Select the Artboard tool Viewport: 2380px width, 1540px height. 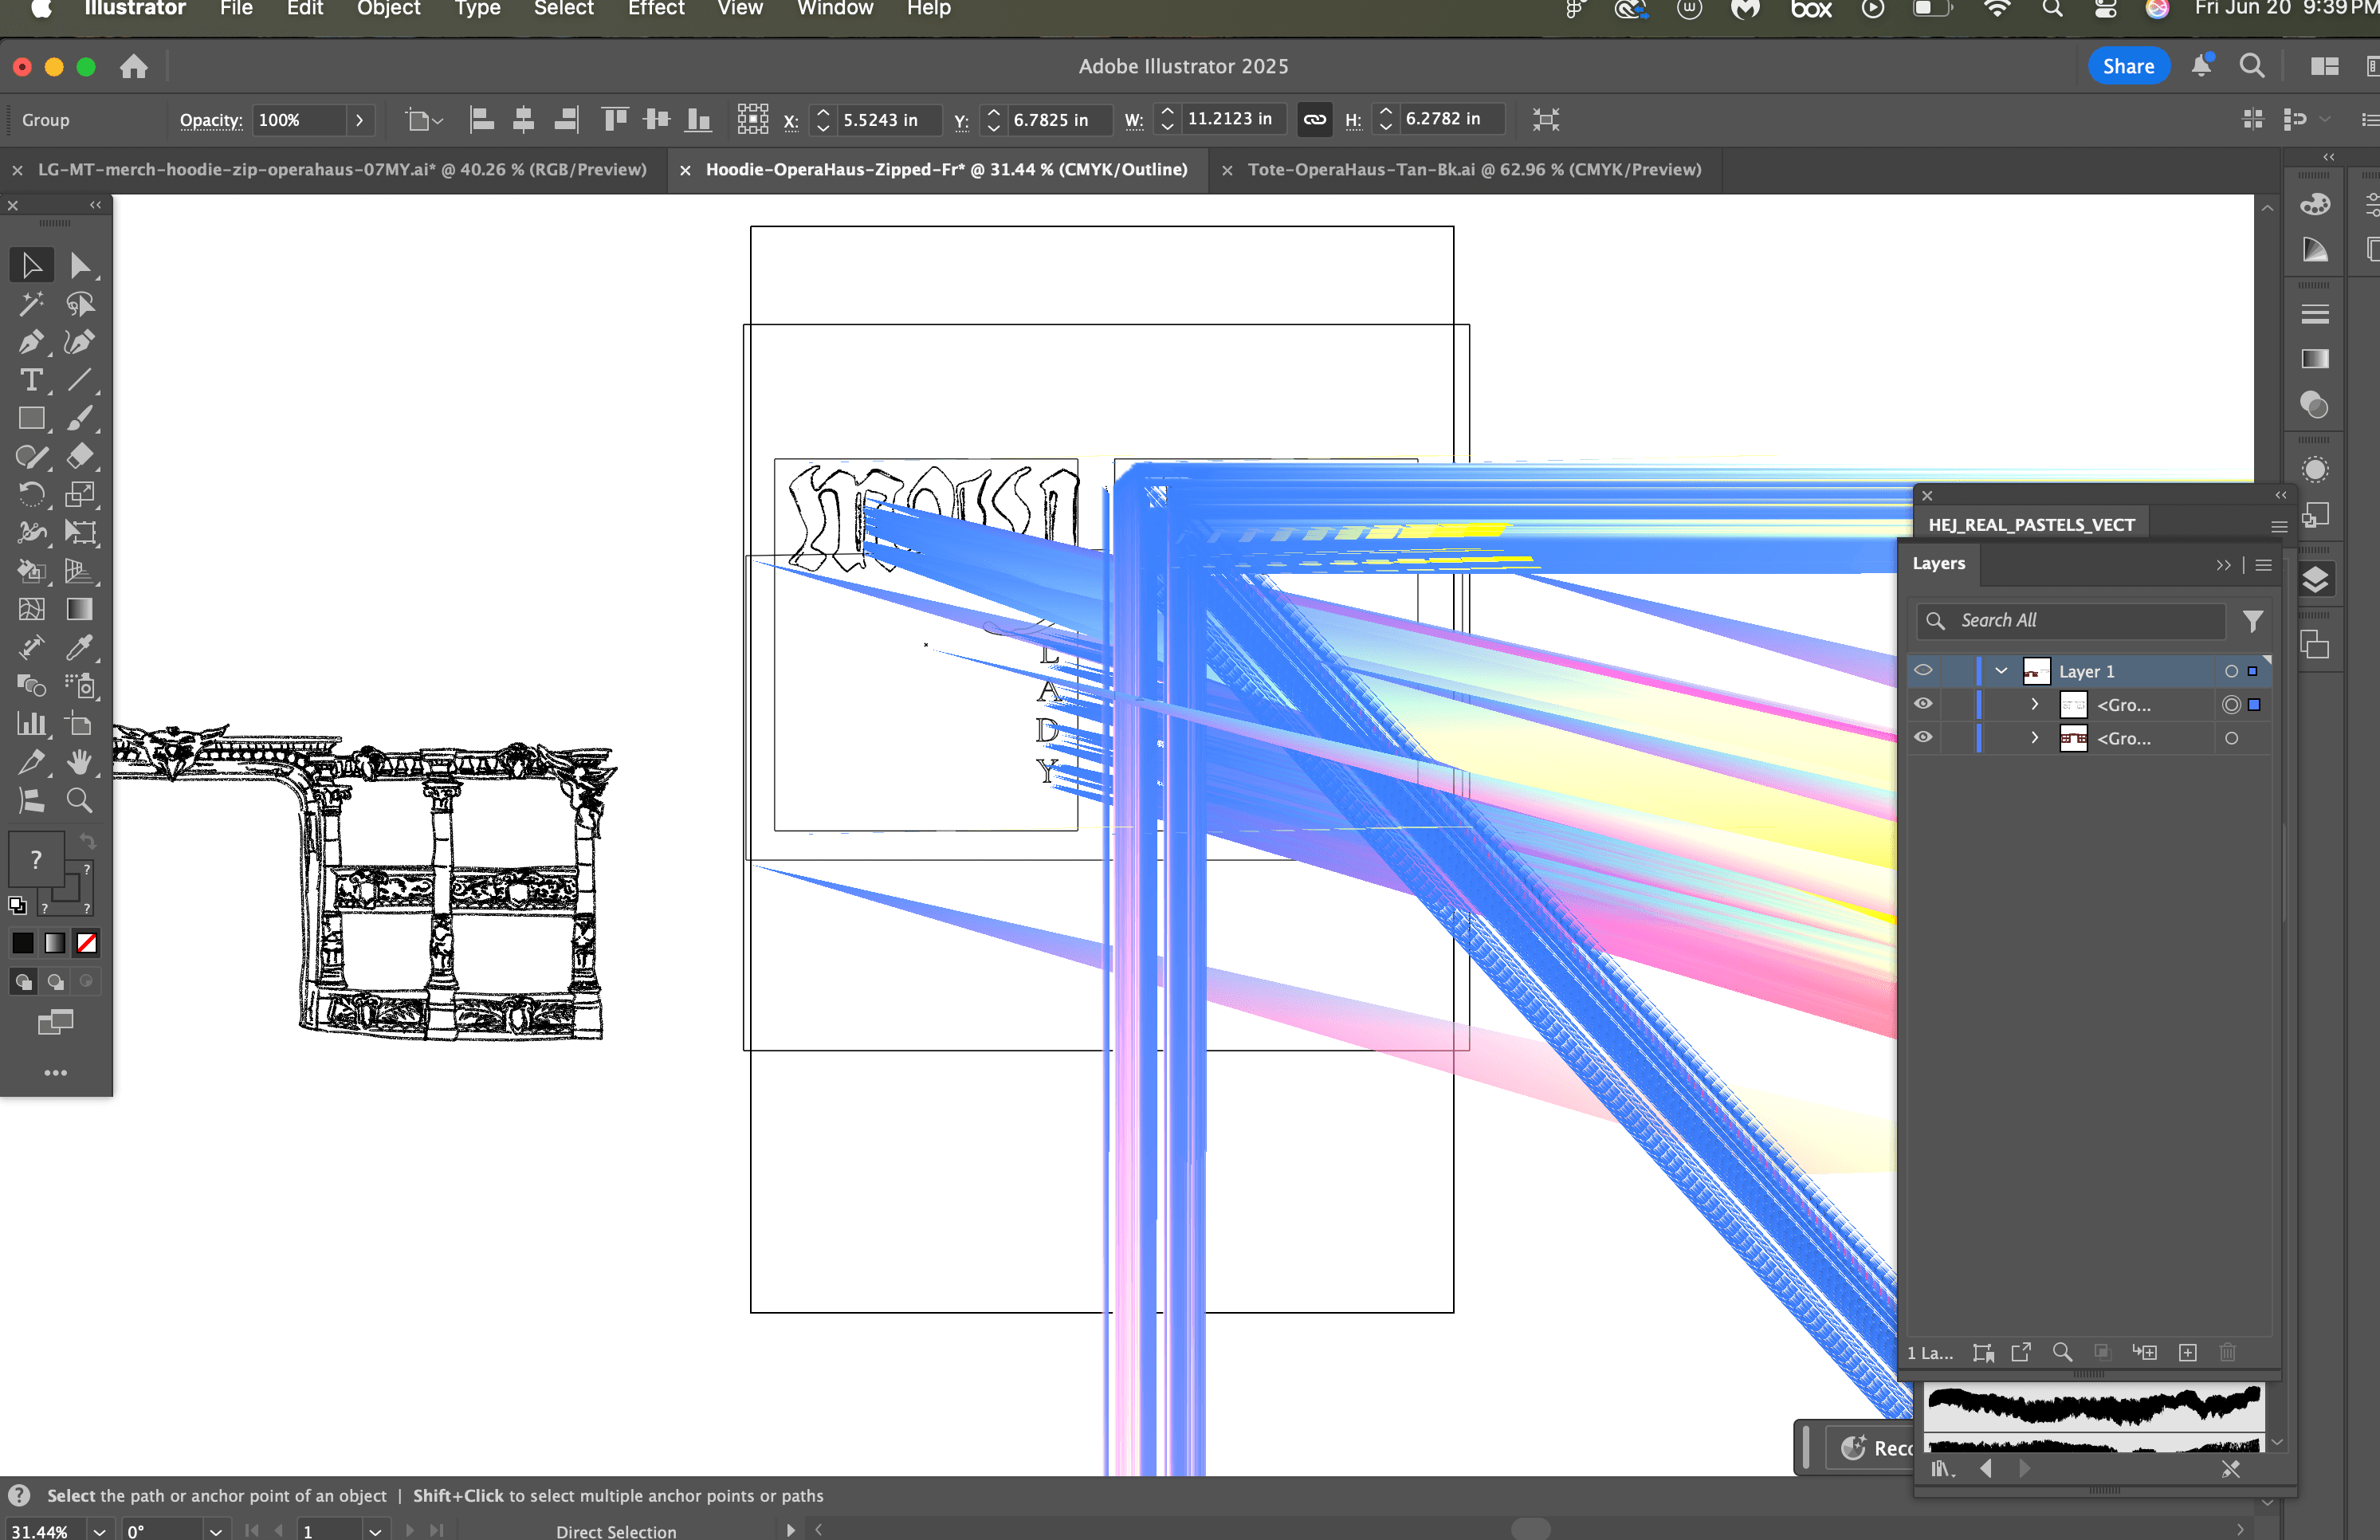[x=80, y=724]
